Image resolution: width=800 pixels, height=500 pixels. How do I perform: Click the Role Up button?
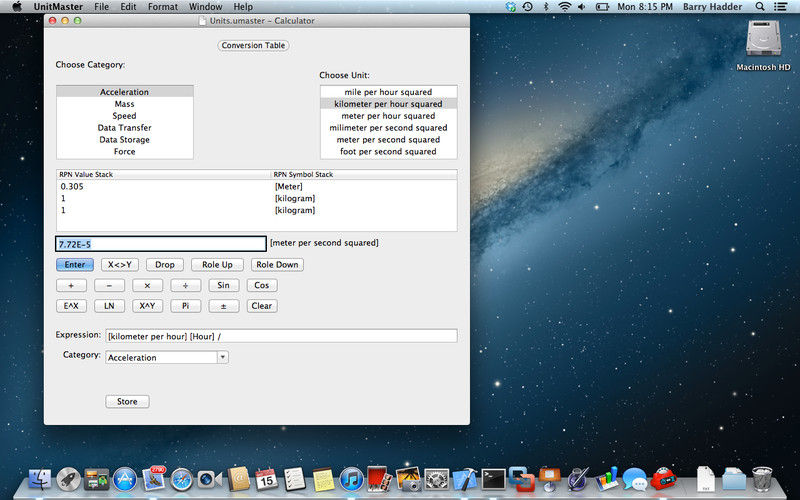click(217, 264)
